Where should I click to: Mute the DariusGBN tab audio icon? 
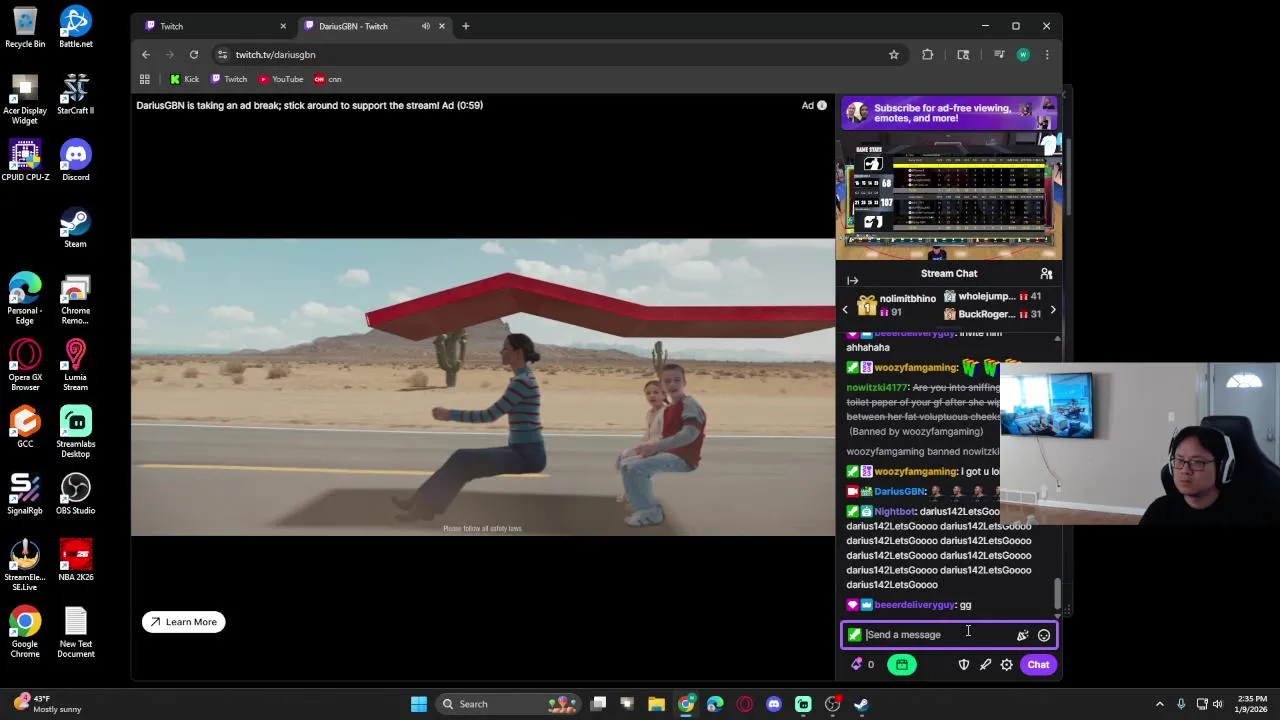point(426,26)
